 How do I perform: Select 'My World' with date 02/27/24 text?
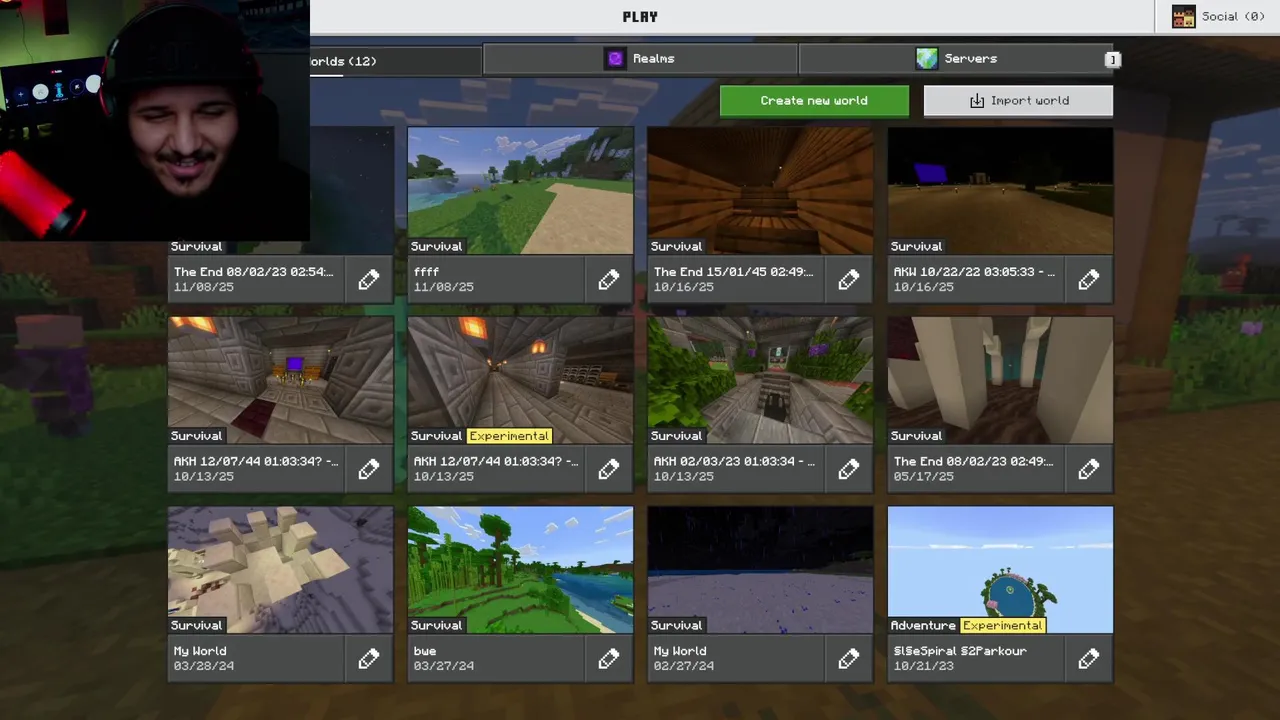pos(680,651)
